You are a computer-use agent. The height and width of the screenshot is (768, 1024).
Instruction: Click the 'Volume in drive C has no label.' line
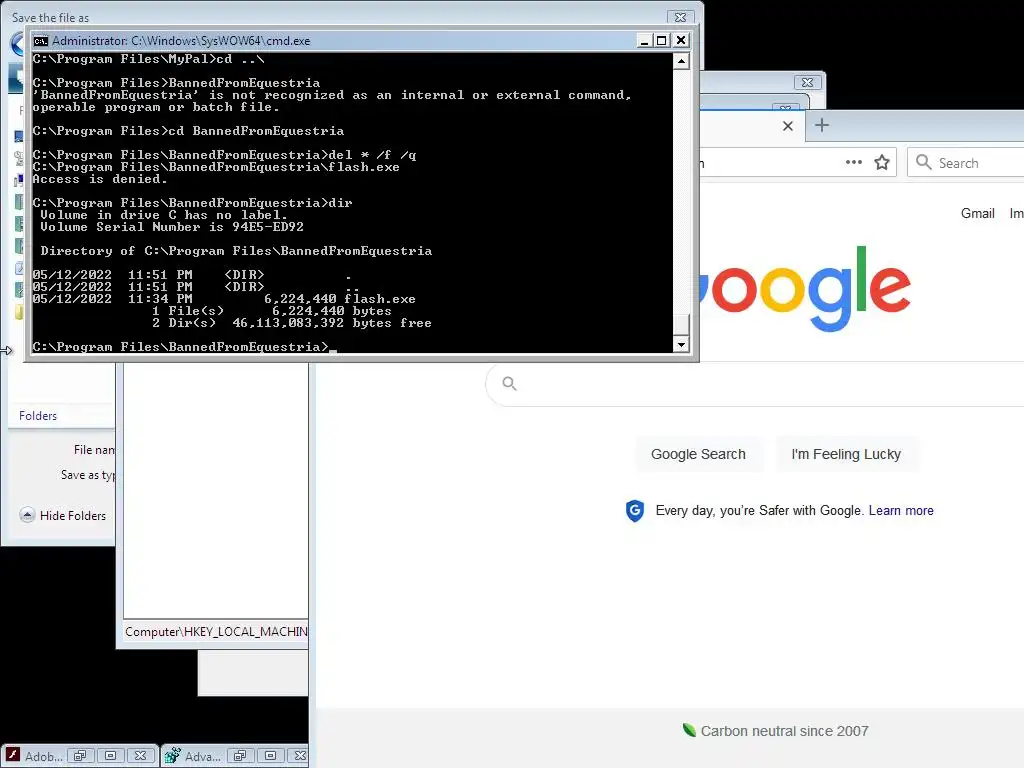(x=164, y=215)
